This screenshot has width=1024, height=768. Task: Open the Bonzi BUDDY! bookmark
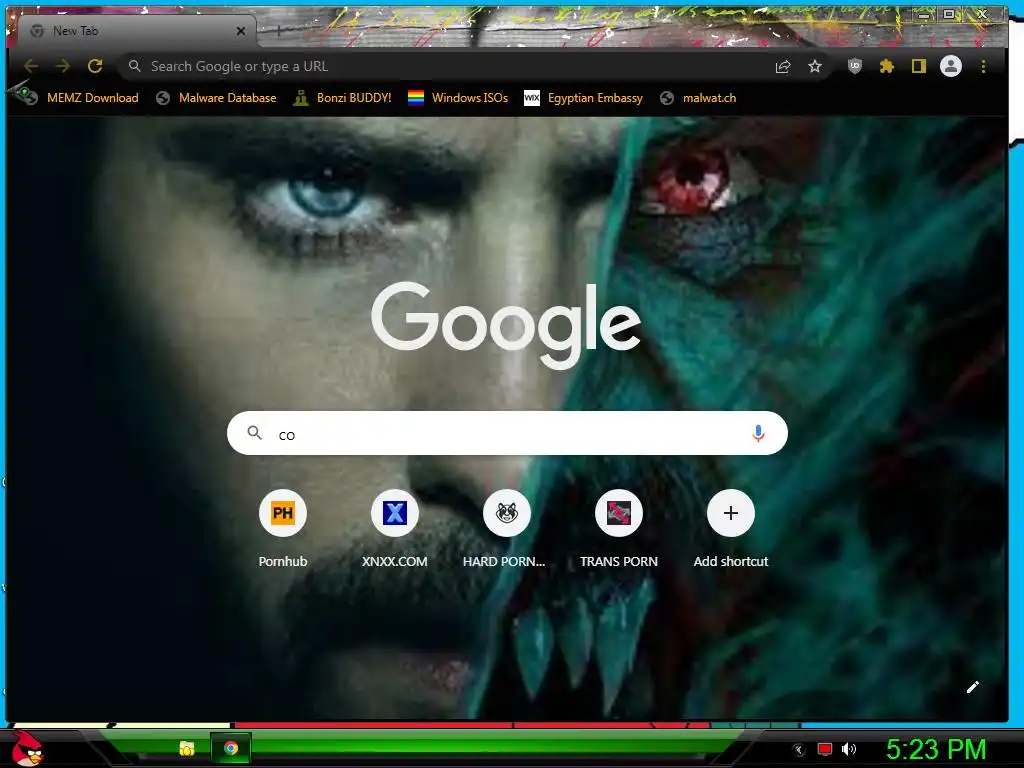(x=343, y=98)
